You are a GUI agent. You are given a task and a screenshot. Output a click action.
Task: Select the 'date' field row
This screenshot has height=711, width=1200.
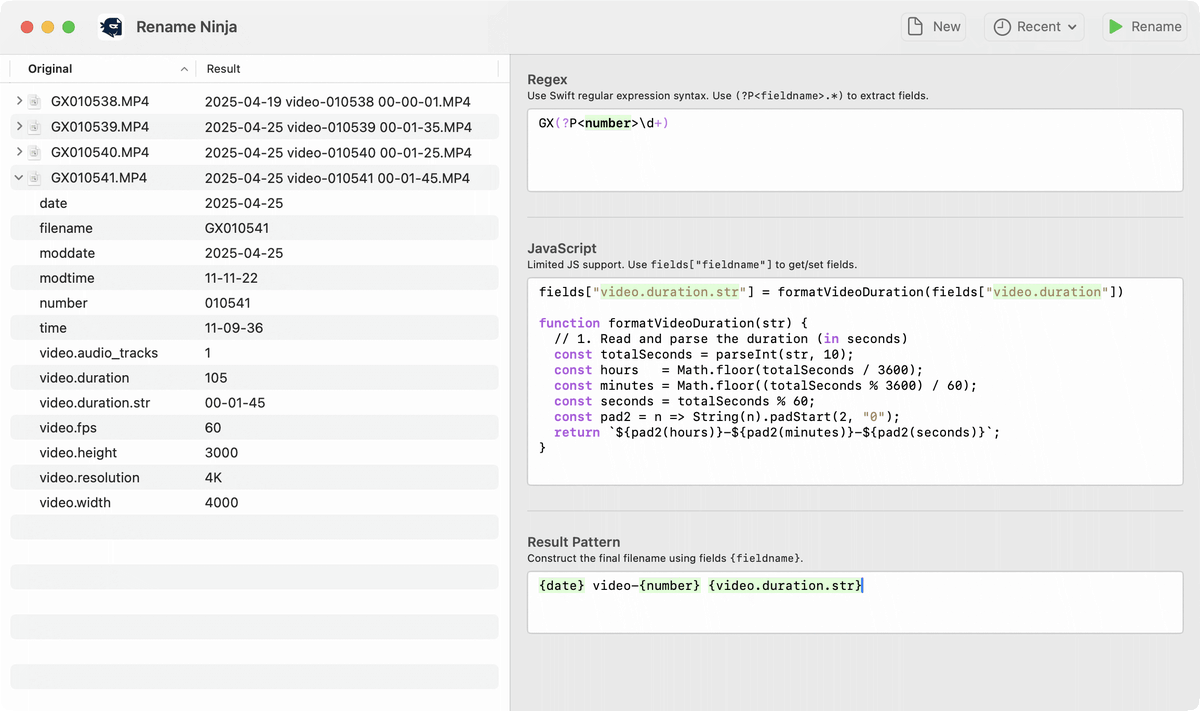pyautogui.click(x=254, y=203)
